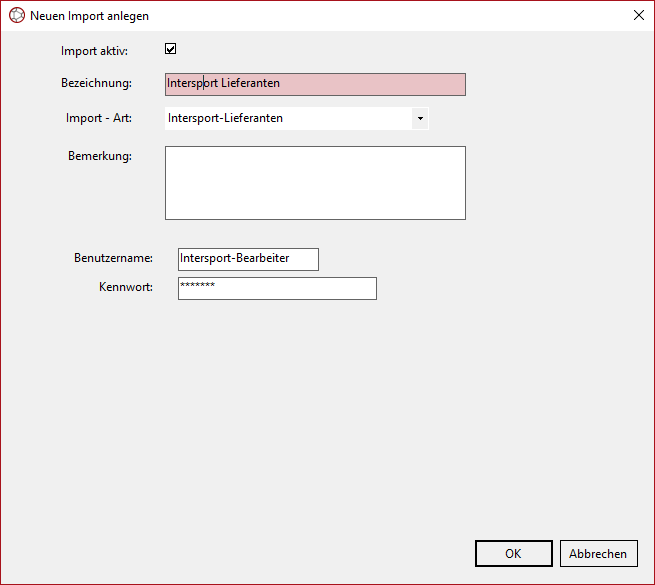Close the Neuen Import anlegen dialog
Screen dimensions: 655x585
coord(638,16)
